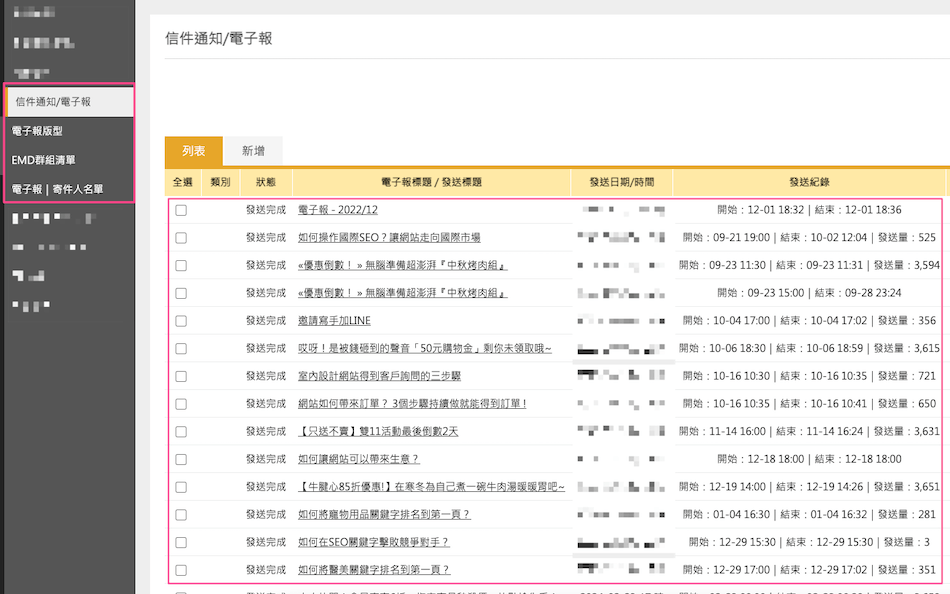
Task: Open 信件通知/電子報 sidebar item
Action: tap(53, 102)
